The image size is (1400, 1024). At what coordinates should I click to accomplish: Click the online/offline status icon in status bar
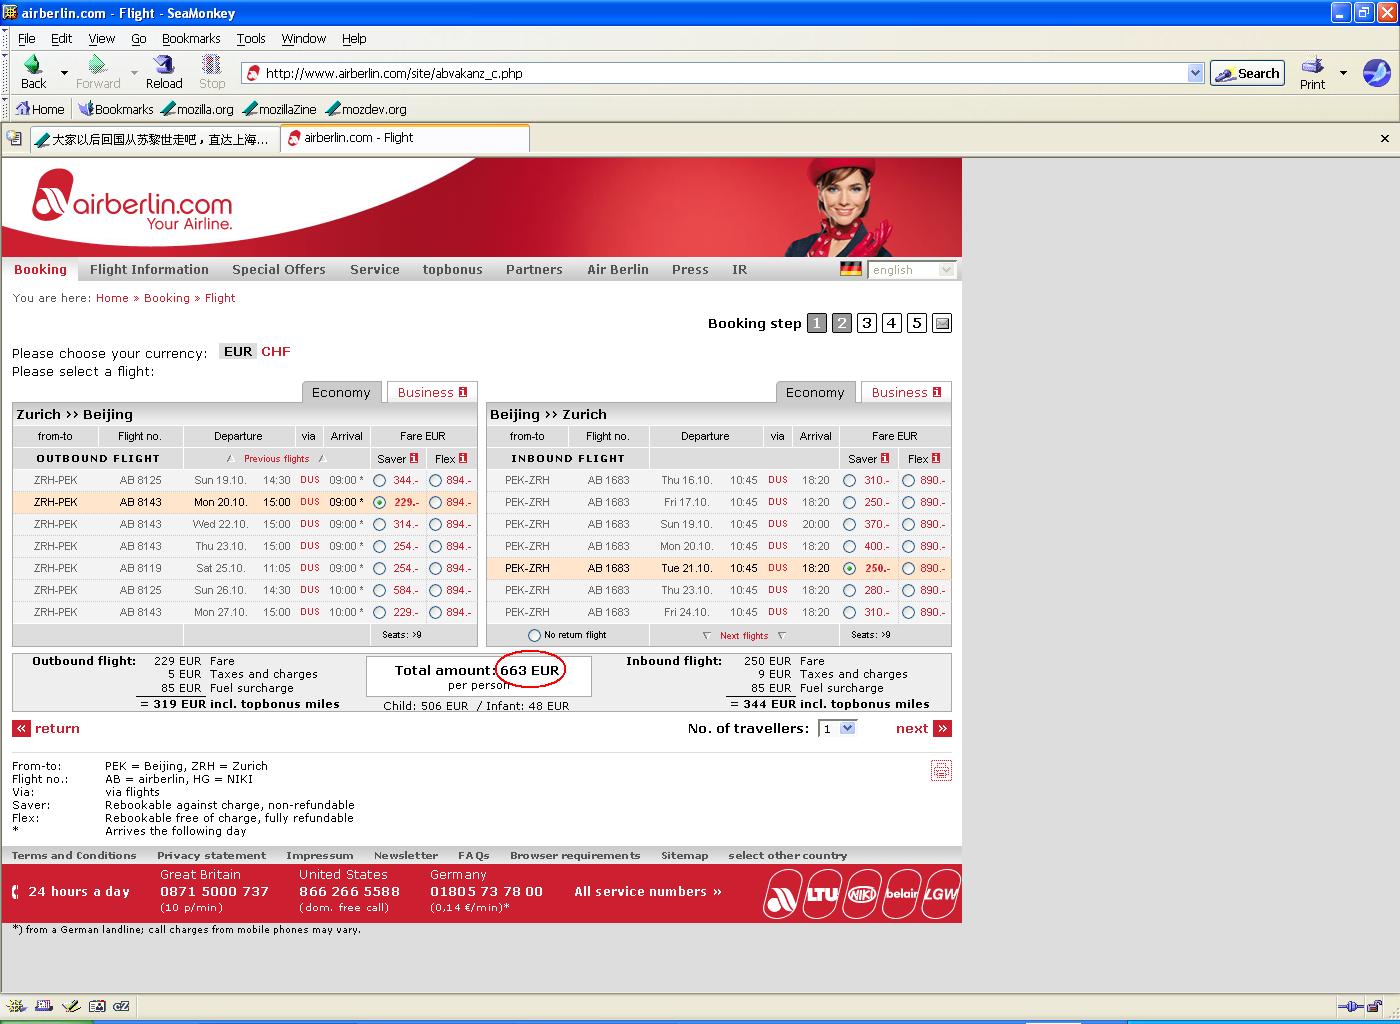tap(1351, 1006)
